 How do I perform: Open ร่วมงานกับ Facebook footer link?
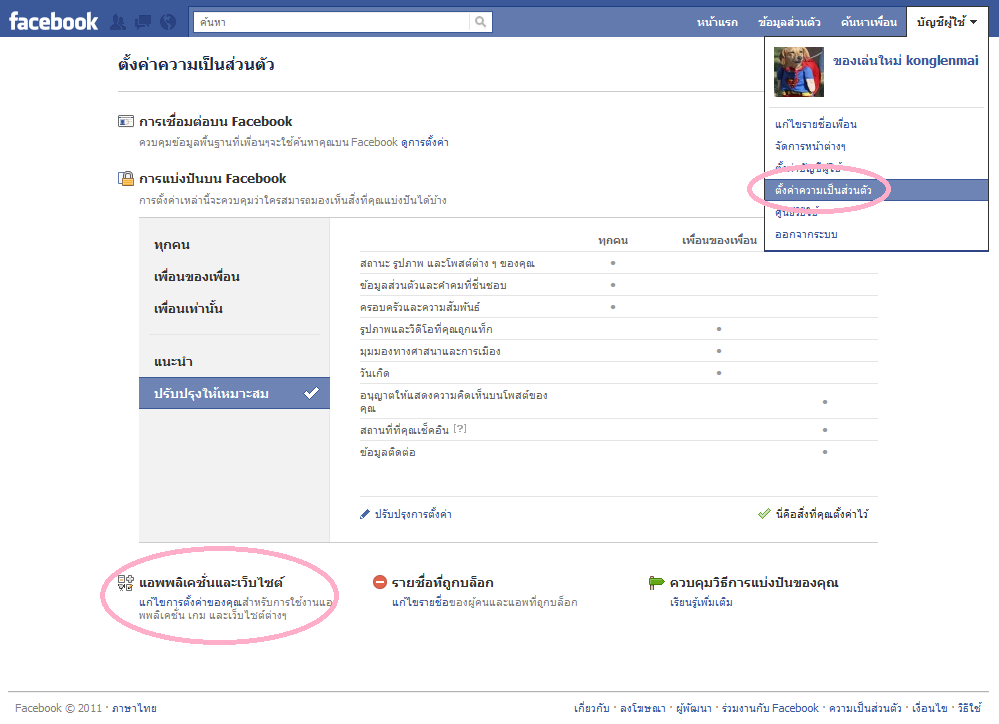click(770, 708)
